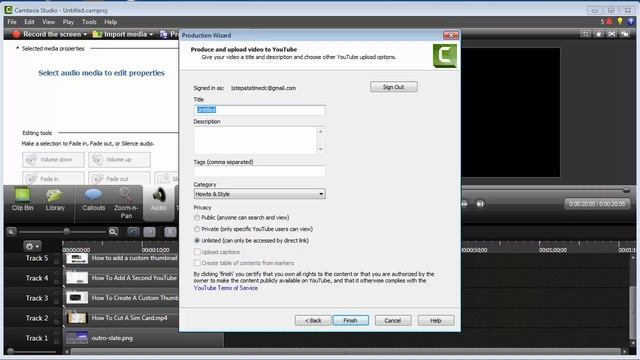Image resolution: width=640 pixels, height=360 pixels.
Task: Open the Library tab
Action: coord(55,200)
